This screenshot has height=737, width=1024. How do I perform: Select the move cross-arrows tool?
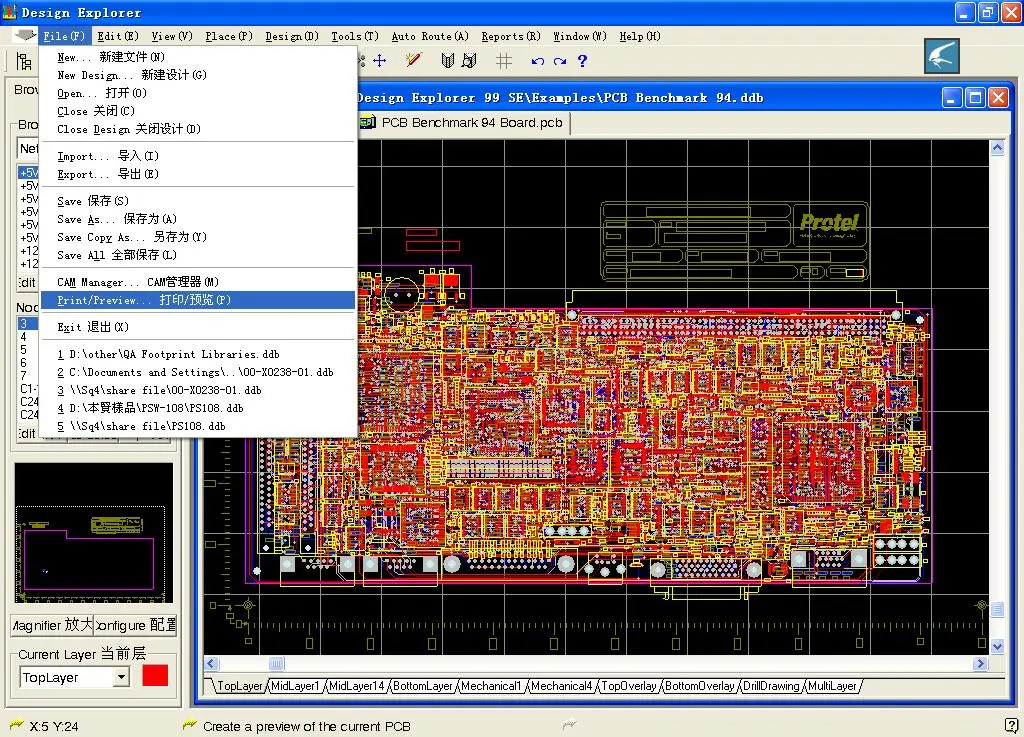pyautogui.click(x=379, y=61)
